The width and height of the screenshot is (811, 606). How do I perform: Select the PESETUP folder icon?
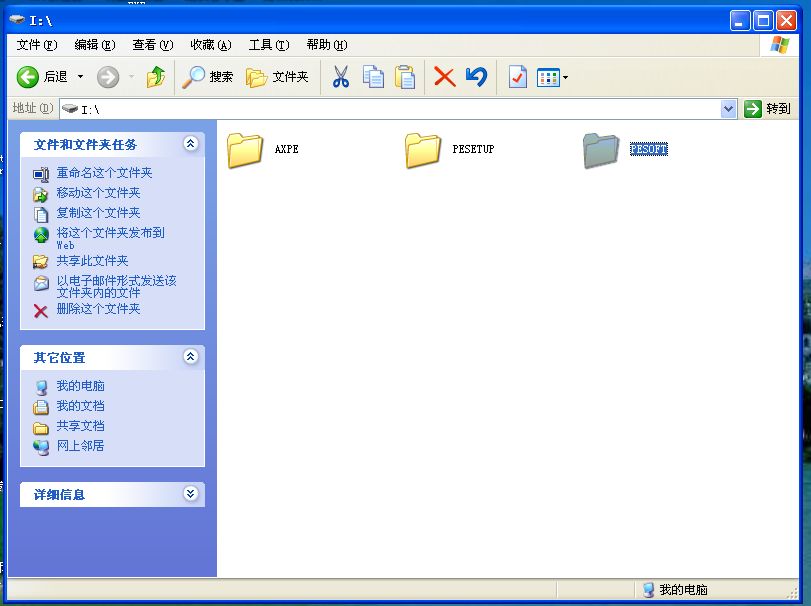423,150
